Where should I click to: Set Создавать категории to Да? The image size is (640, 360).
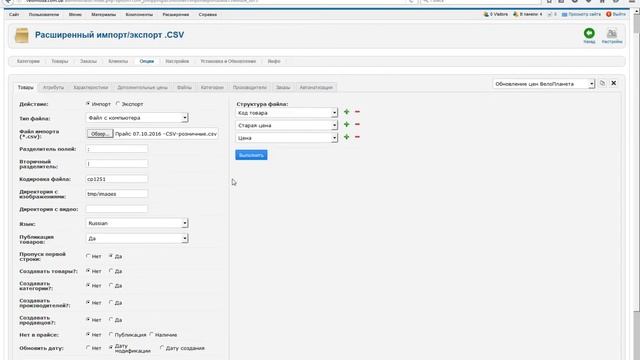111,285
